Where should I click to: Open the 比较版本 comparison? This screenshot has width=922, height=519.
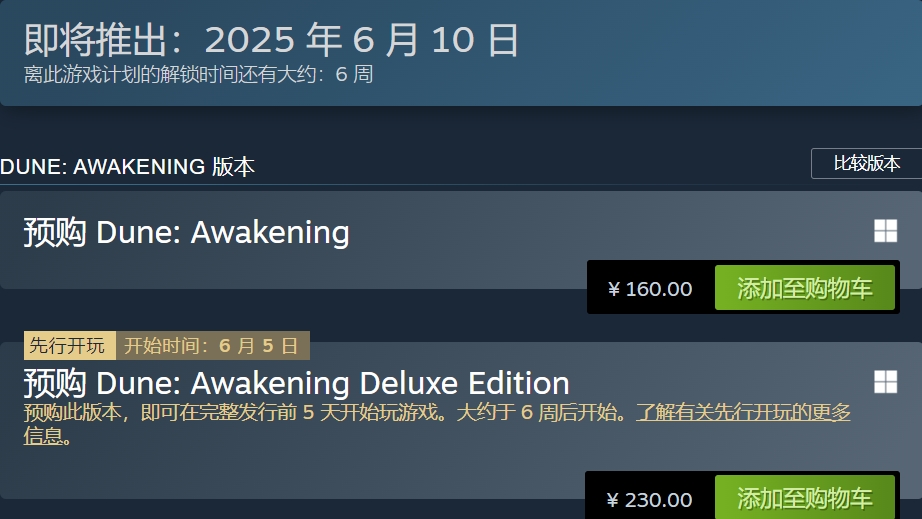pyautogui.click(x=866, y=163)
